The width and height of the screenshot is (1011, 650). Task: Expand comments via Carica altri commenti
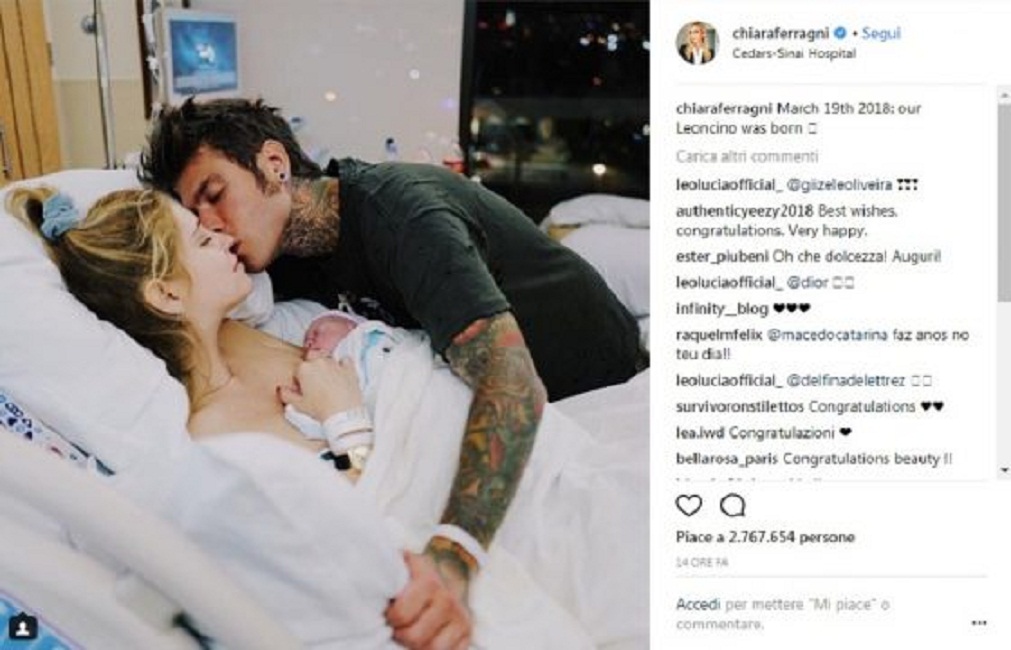coord(747,156)
